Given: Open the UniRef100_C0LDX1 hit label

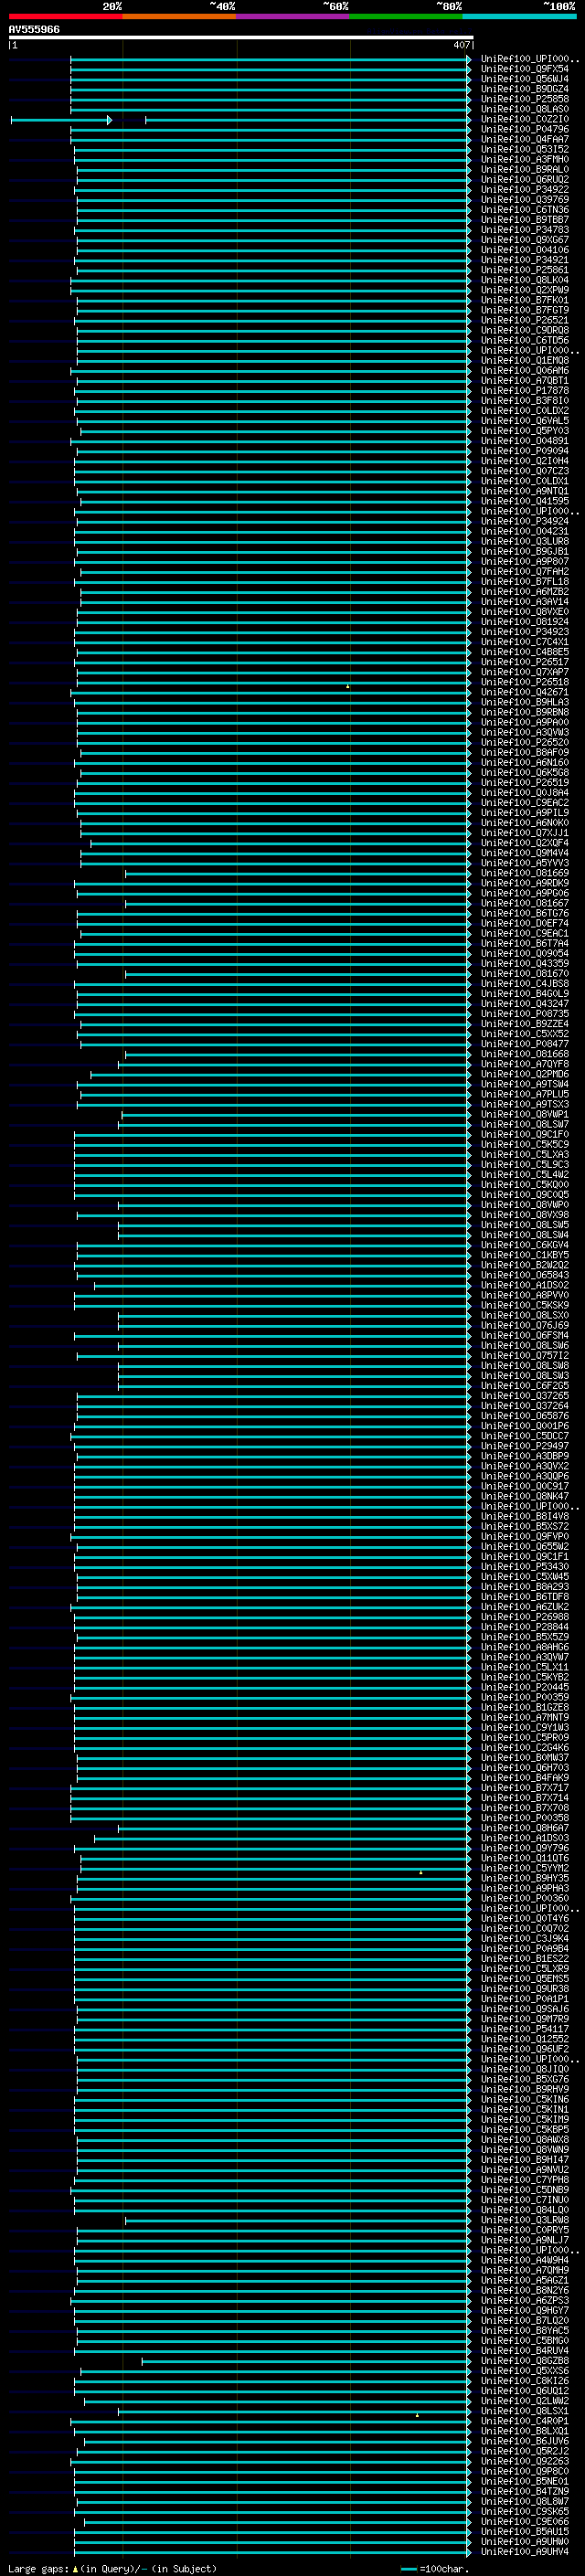Looking at the screenshot, I should 525,481.
